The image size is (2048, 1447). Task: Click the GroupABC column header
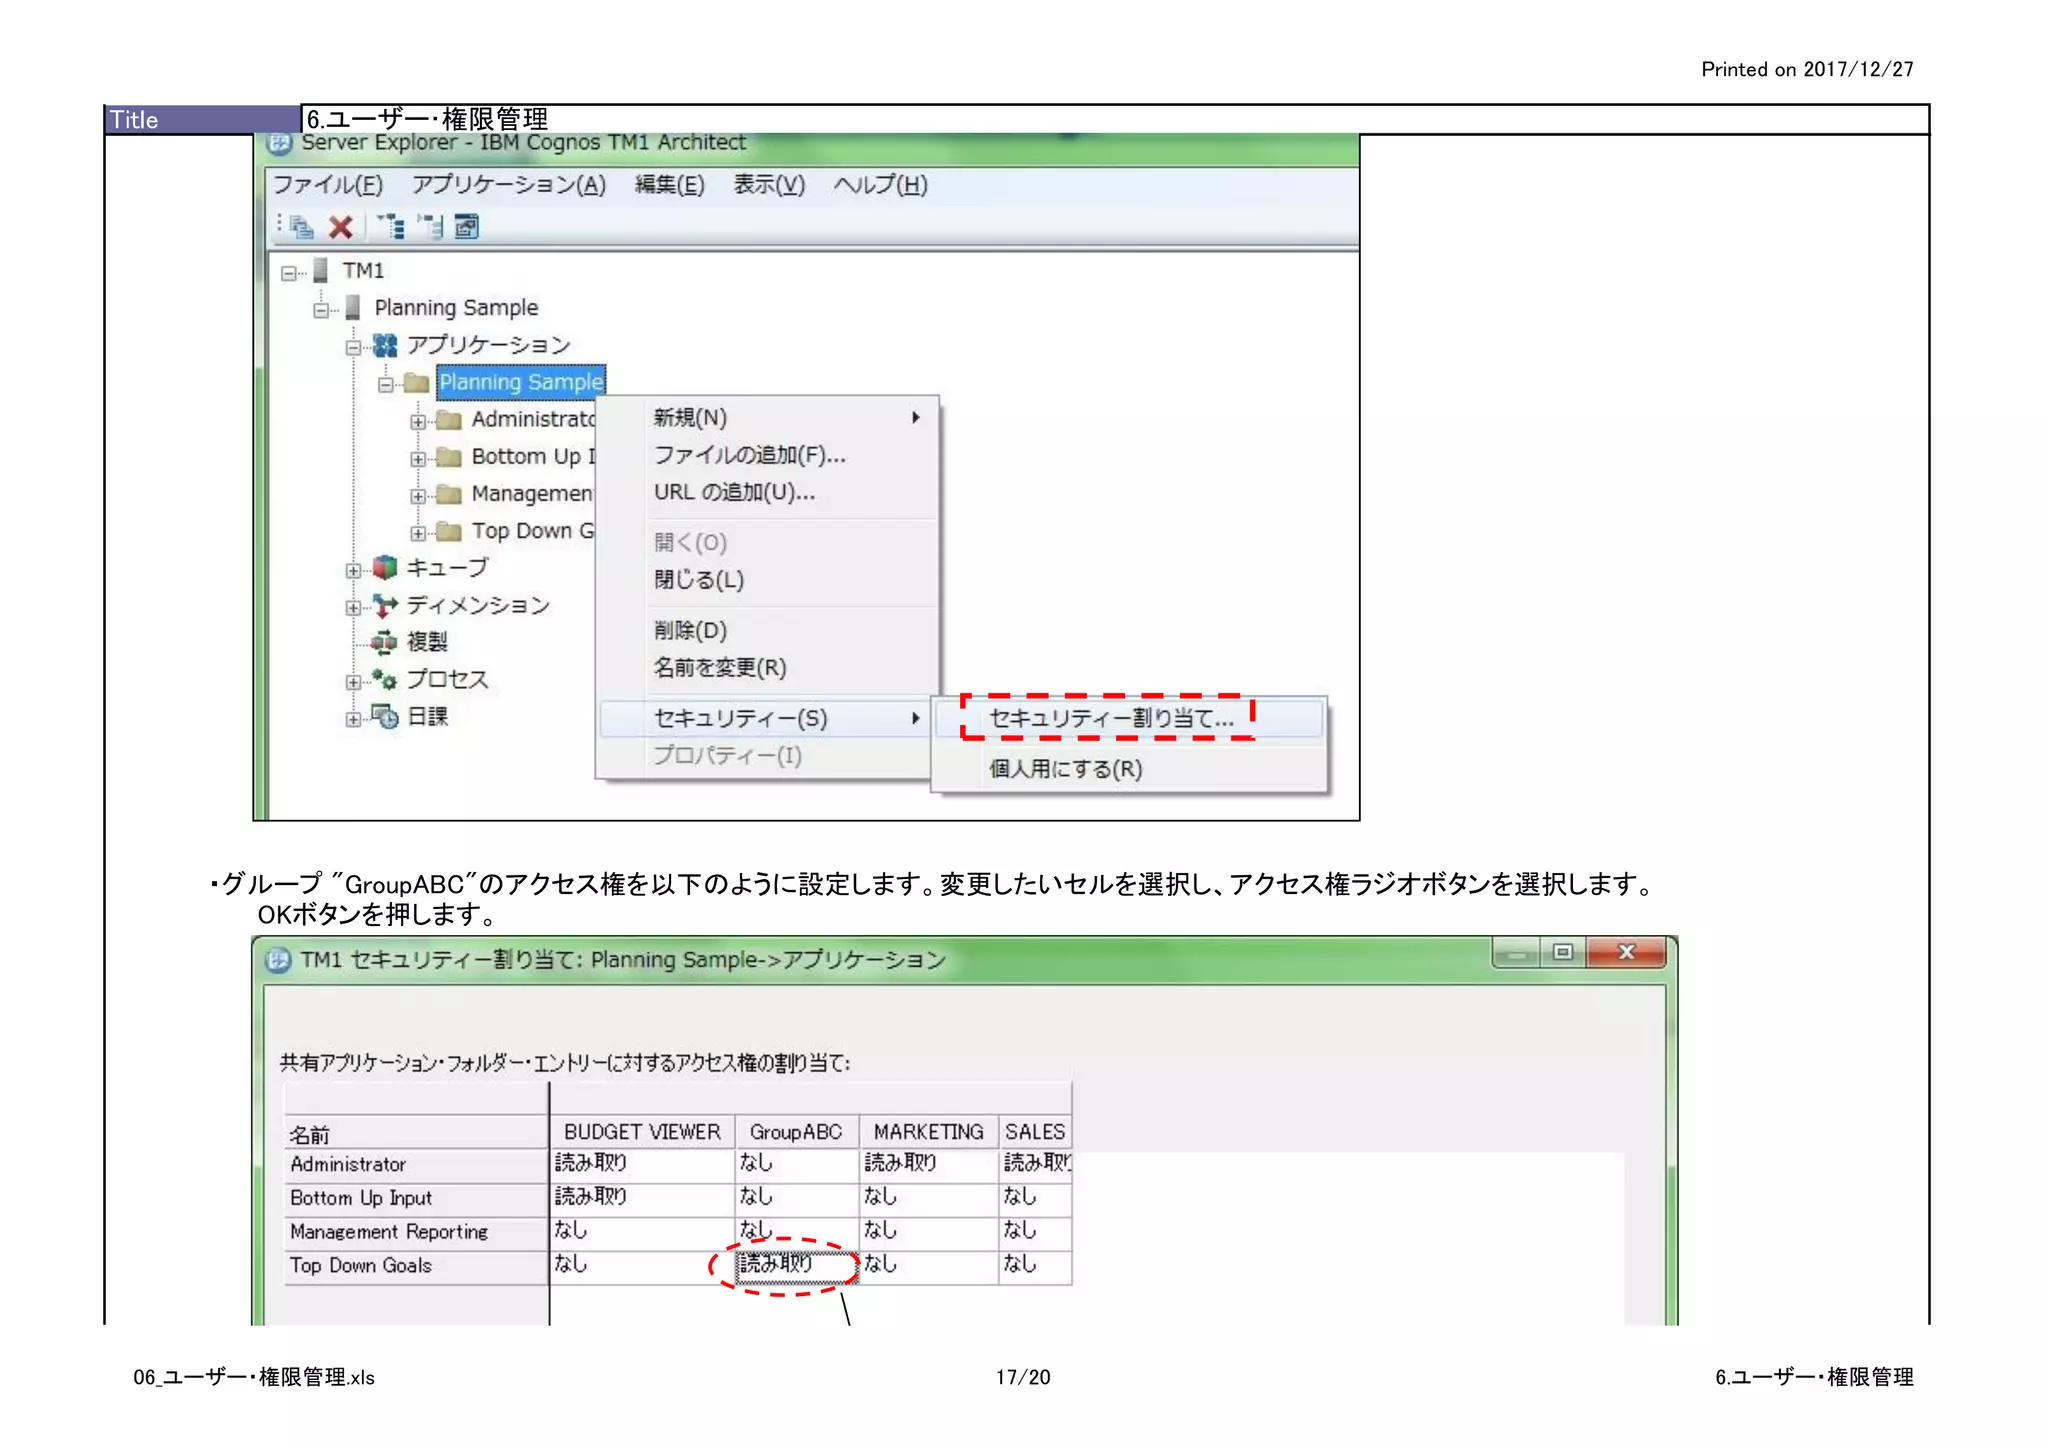pos(796,1132)
